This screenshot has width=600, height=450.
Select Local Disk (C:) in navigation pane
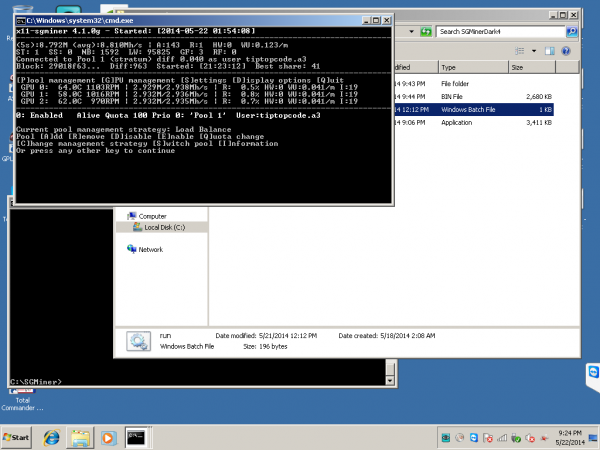point(162,227)
